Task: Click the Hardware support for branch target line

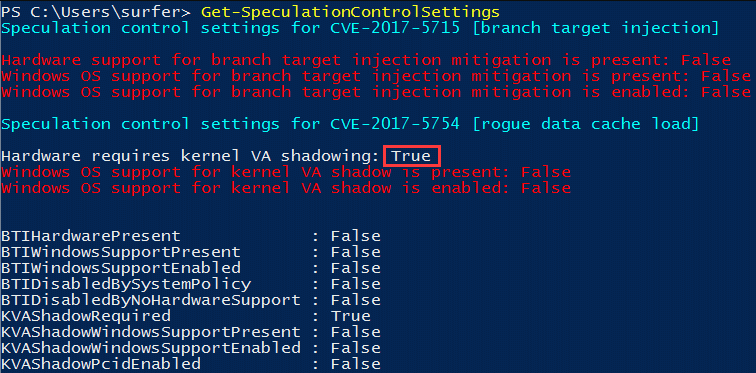Action: point(366,60)
